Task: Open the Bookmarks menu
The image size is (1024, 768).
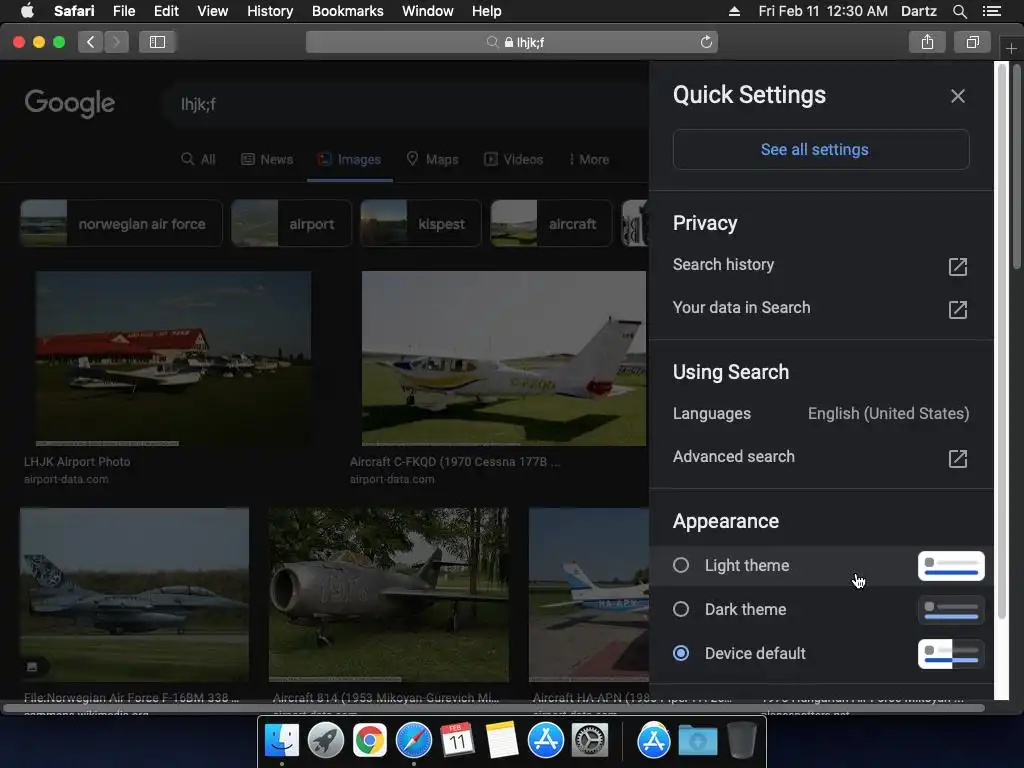Action: point(347,11)
